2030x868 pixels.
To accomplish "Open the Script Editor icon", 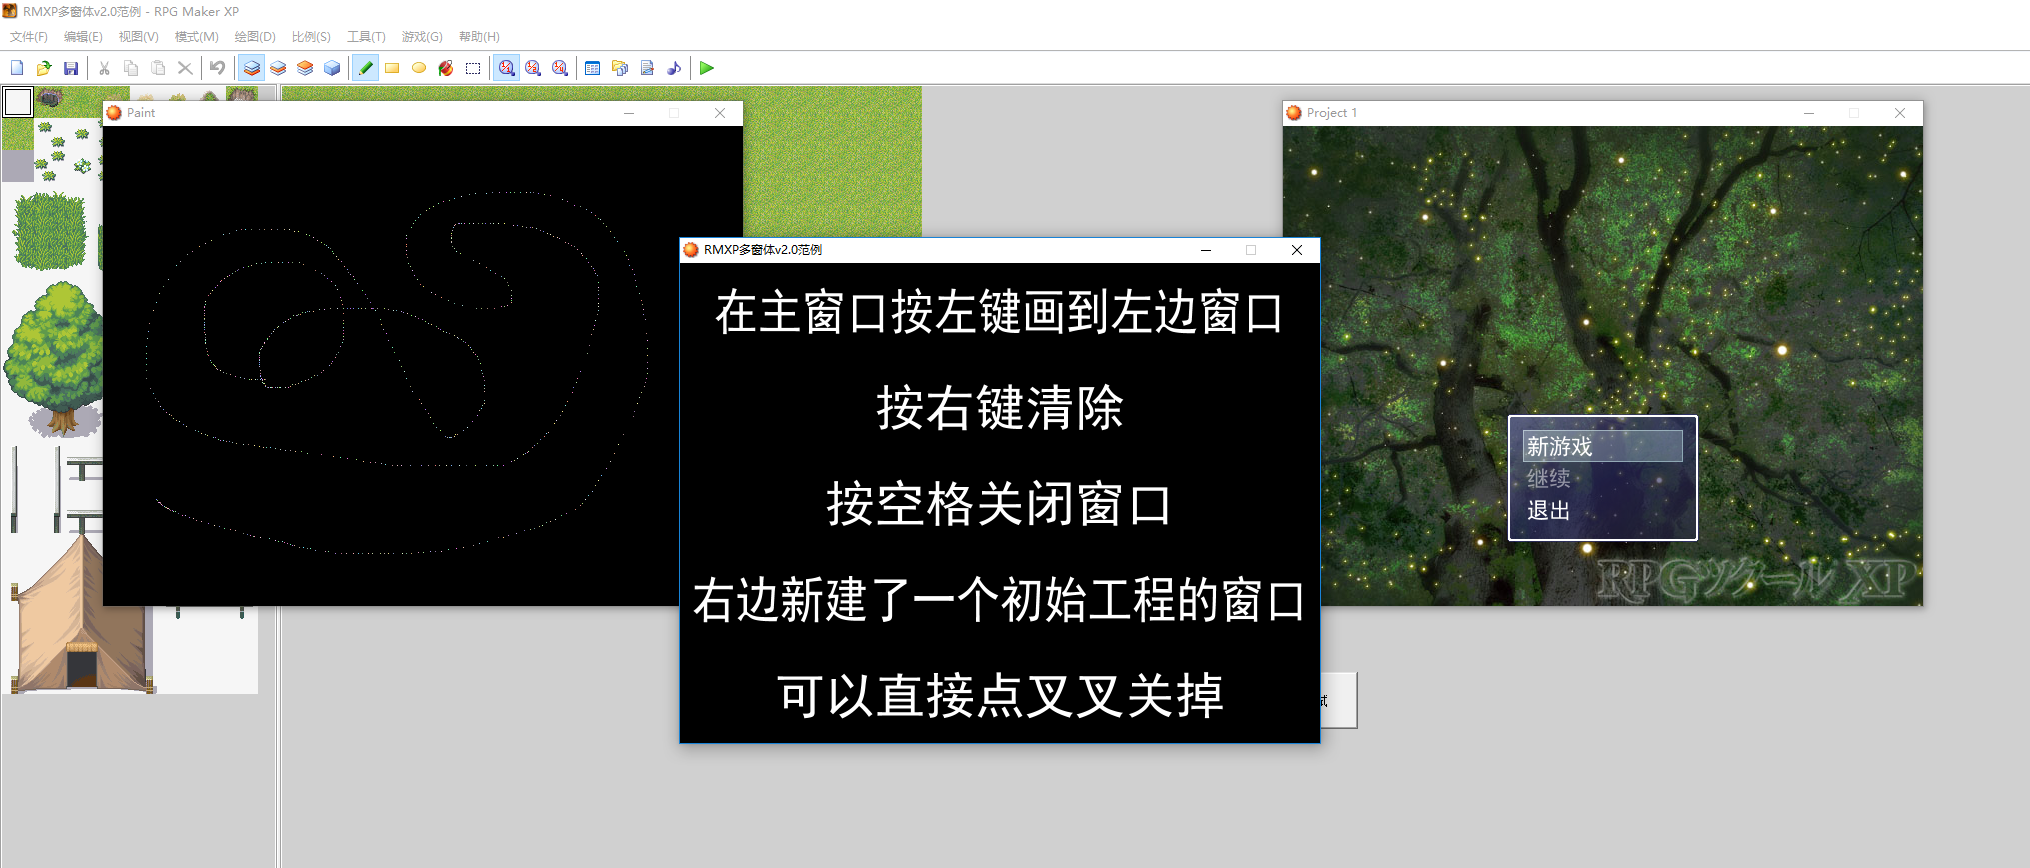I will click(x=647, y=68).
